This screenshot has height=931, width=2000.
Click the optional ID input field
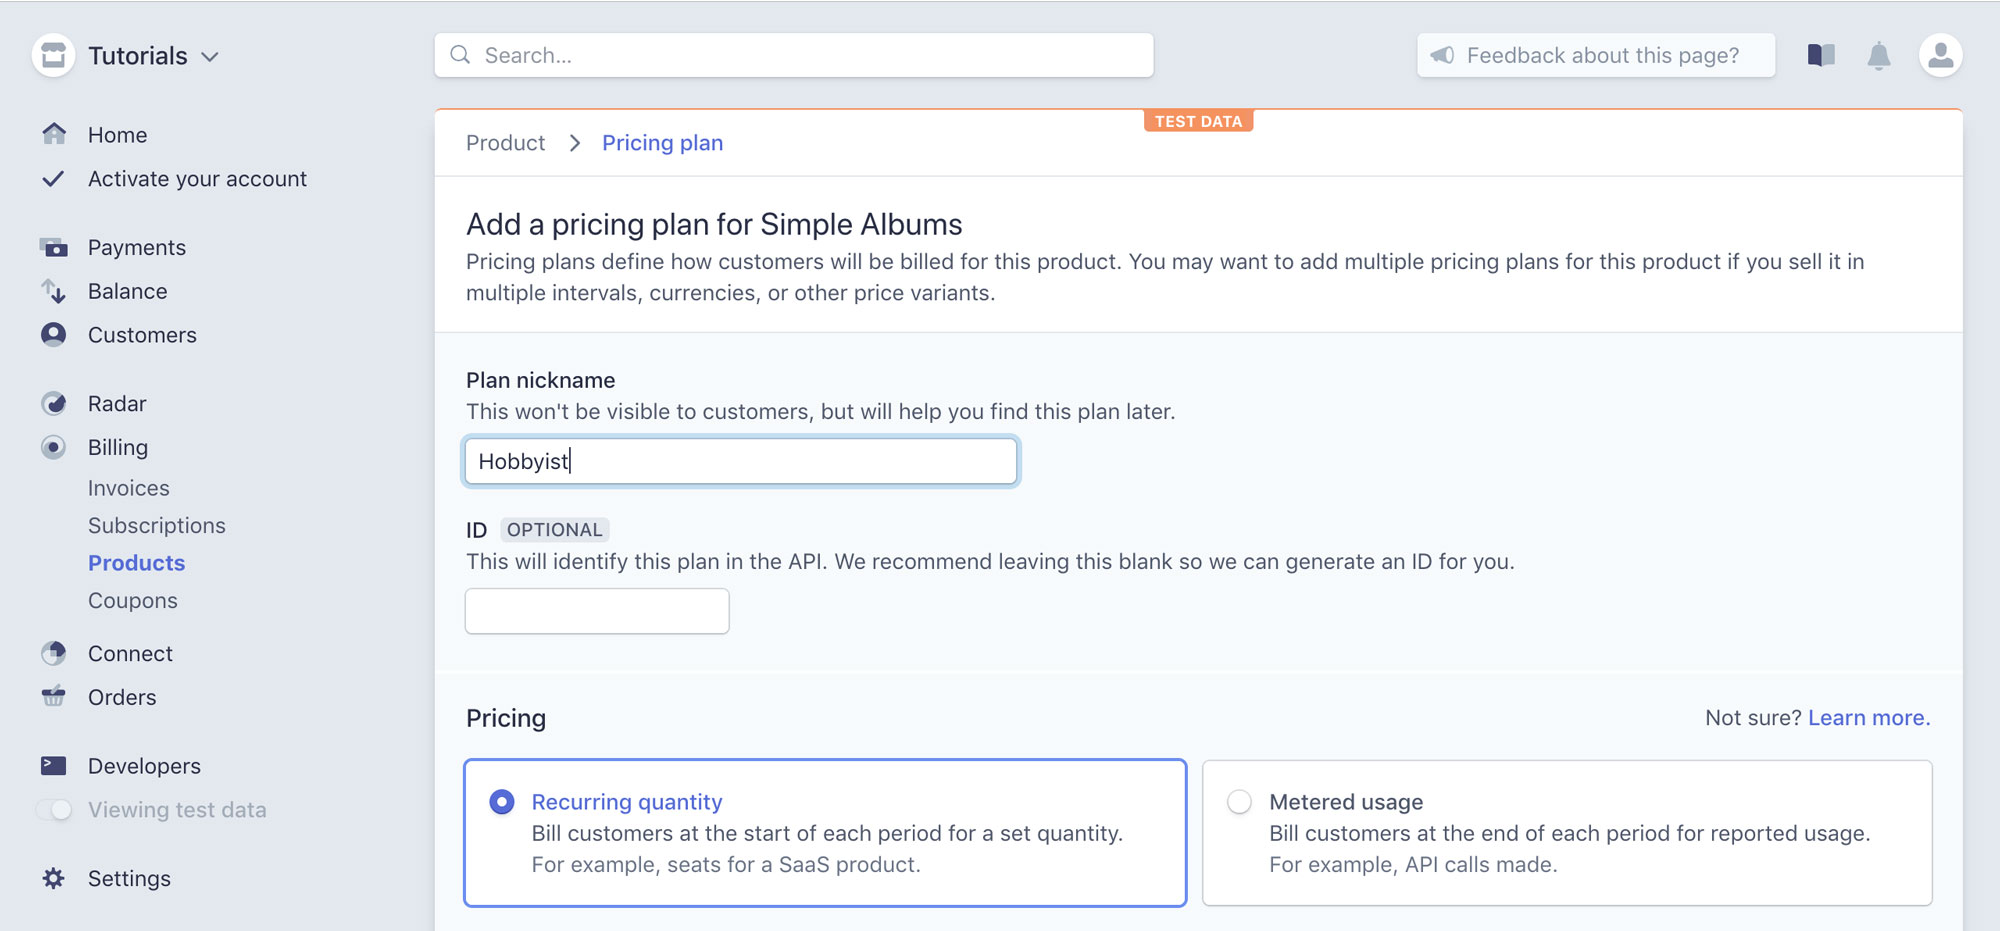click(596, 610)
